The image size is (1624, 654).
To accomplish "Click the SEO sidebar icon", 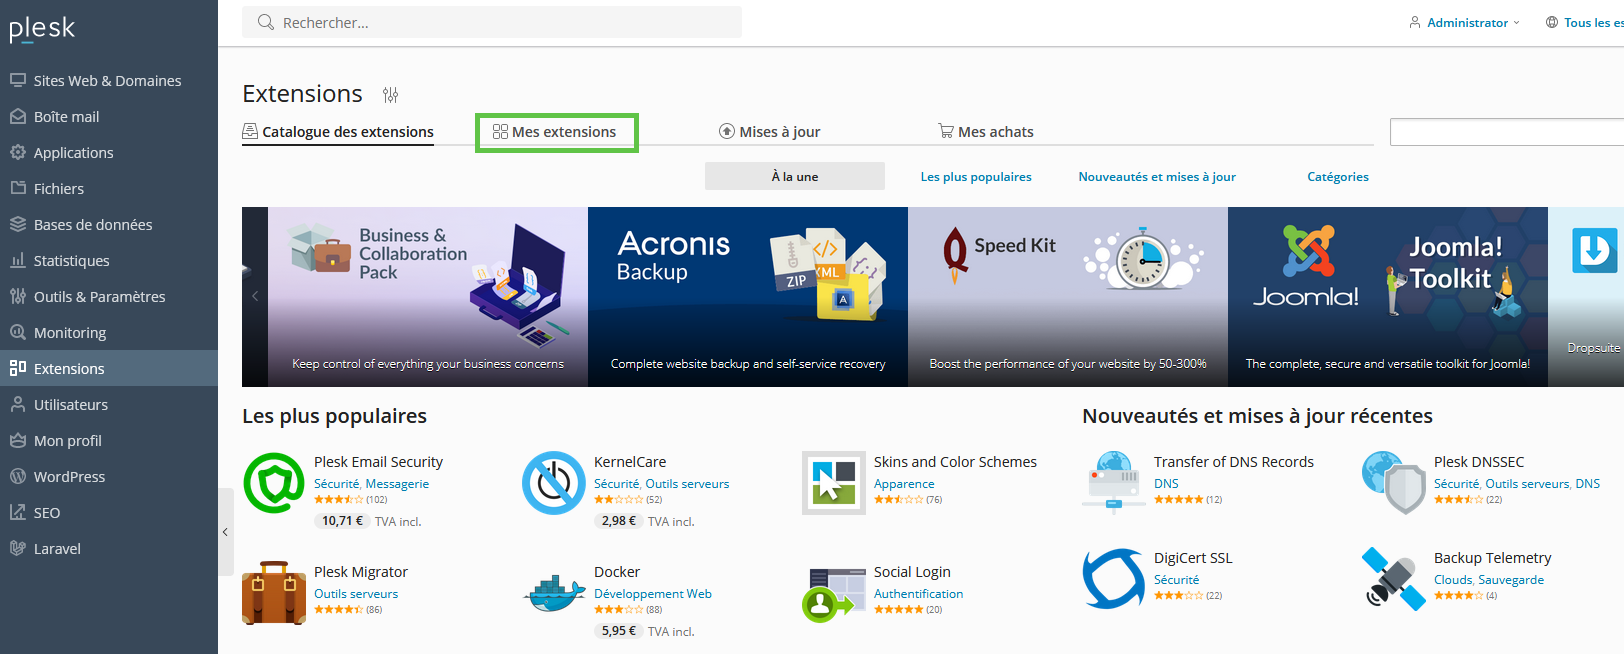I will click(18, 512).
